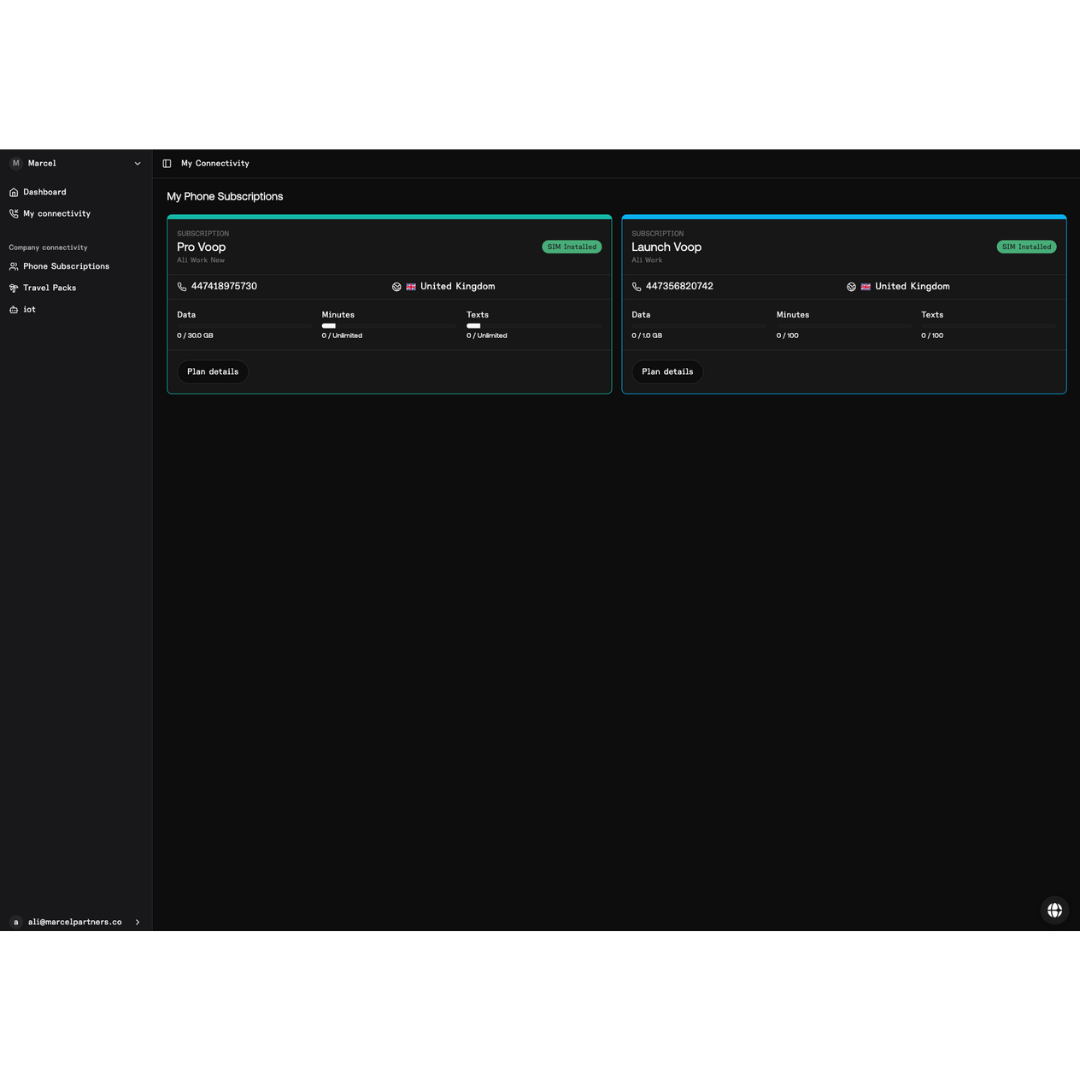
Task: Click the Dashboard home icon
Action: (14, 192)
